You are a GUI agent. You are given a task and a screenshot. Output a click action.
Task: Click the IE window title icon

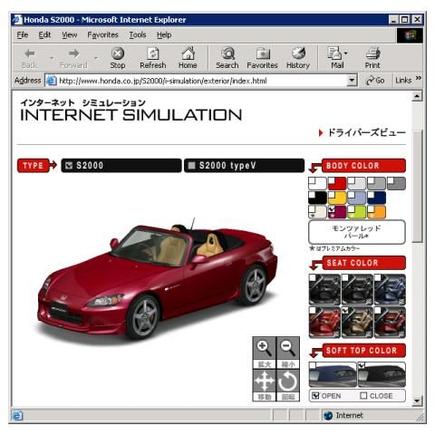17,20
